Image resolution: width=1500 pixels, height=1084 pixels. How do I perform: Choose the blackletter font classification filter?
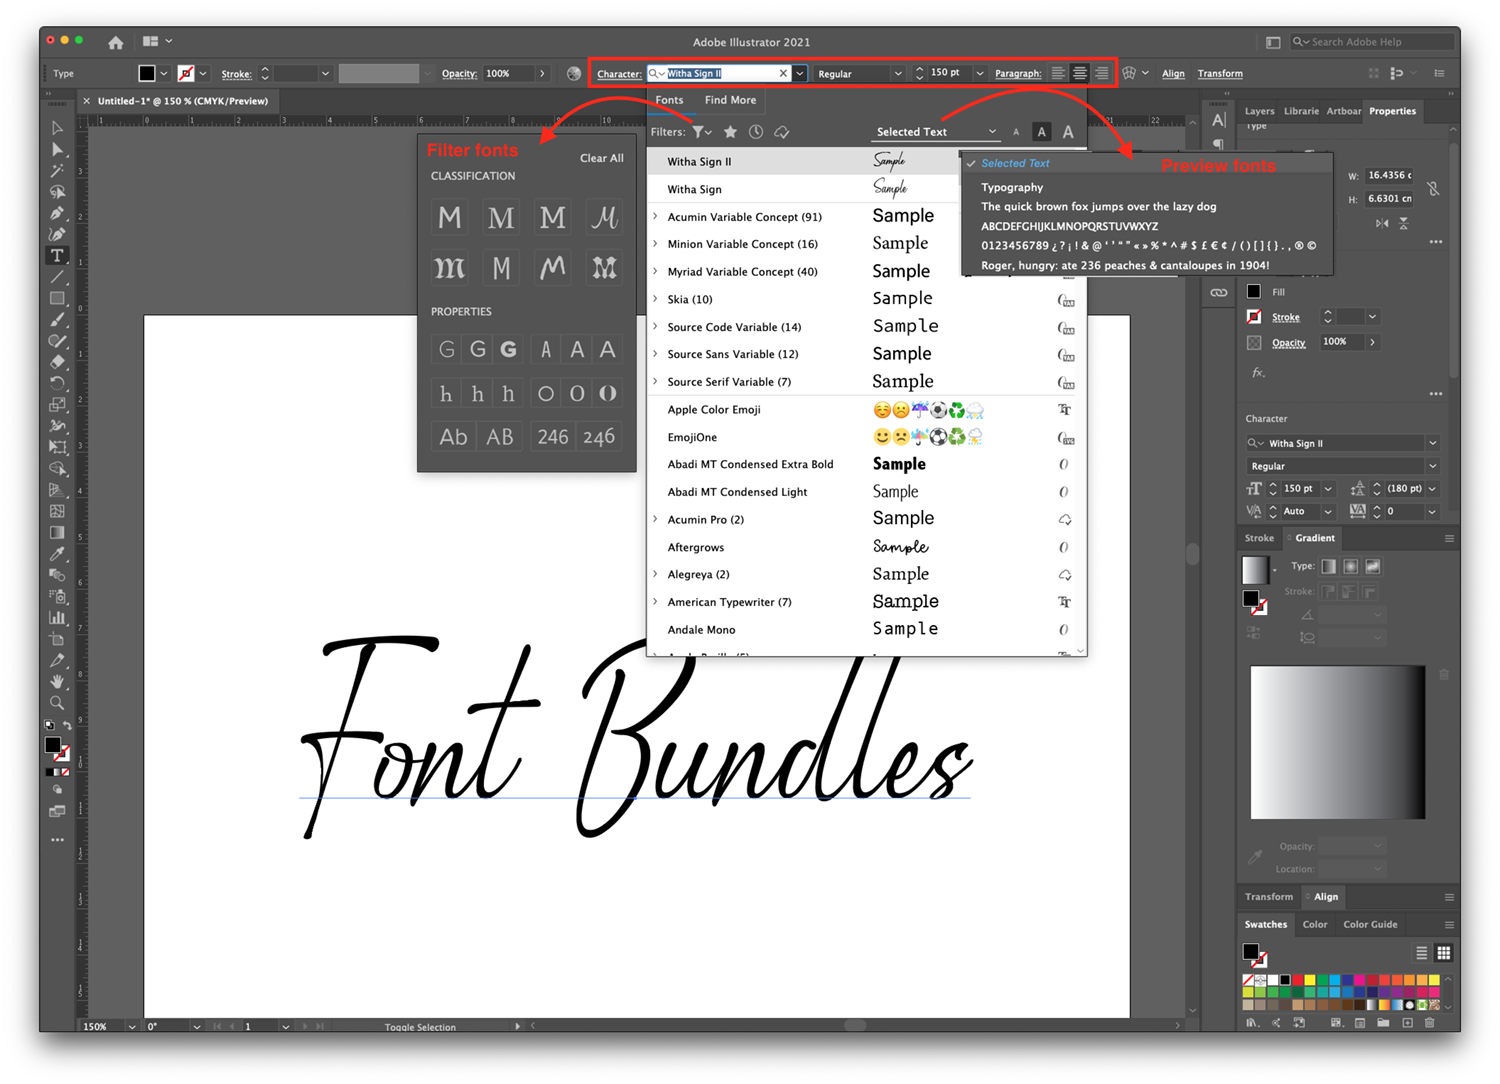click(x=449, y=268)
